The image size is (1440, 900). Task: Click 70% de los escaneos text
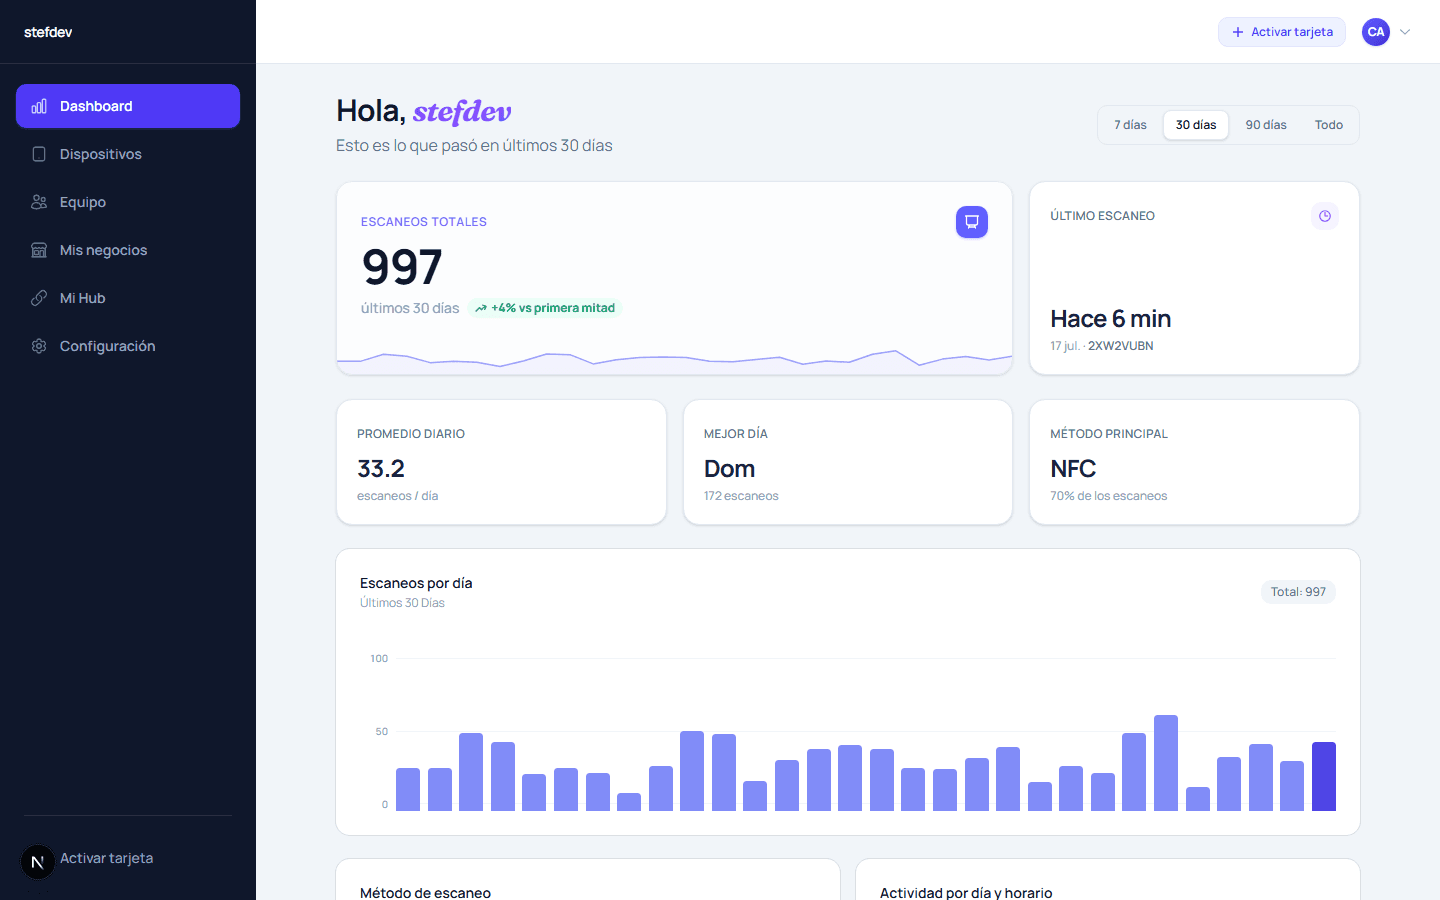coord(1108,496)
